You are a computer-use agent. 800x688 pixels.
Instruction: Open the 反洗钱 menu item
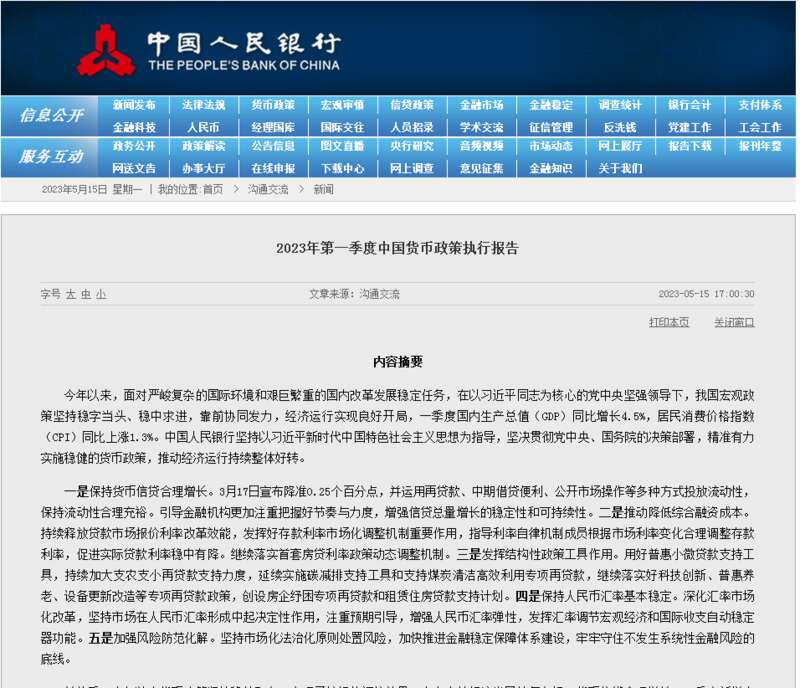coord(620,127)
